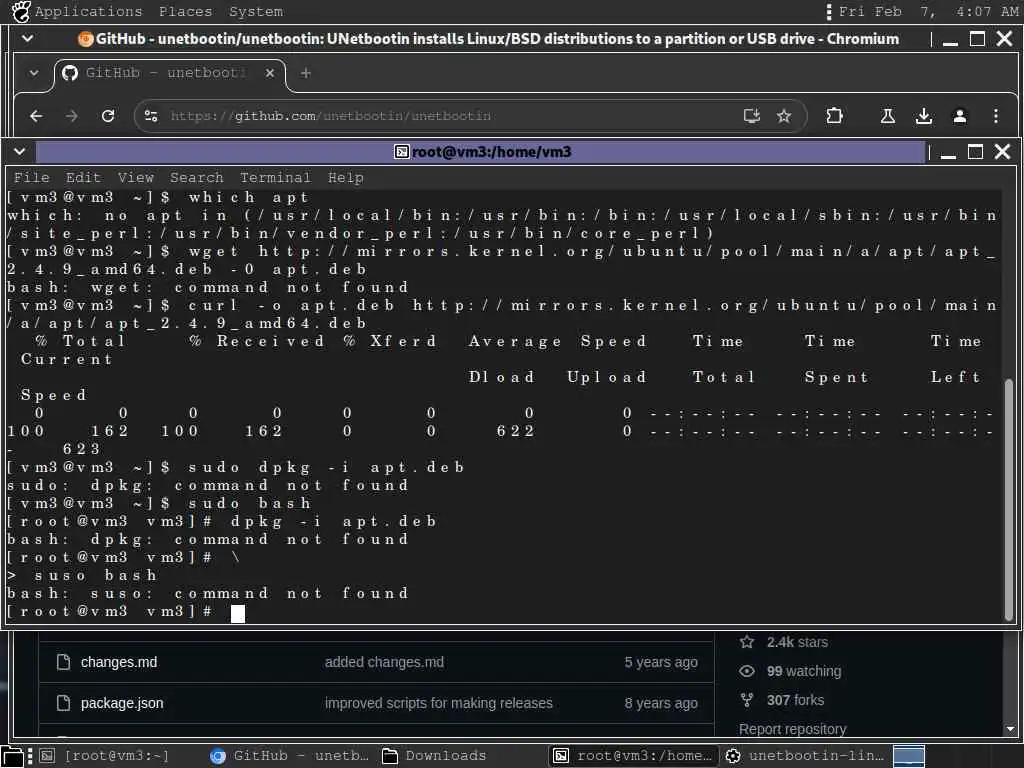The image size is (1024, 768).
Task: Open the terminal Search menu
Action: [197, 178]
